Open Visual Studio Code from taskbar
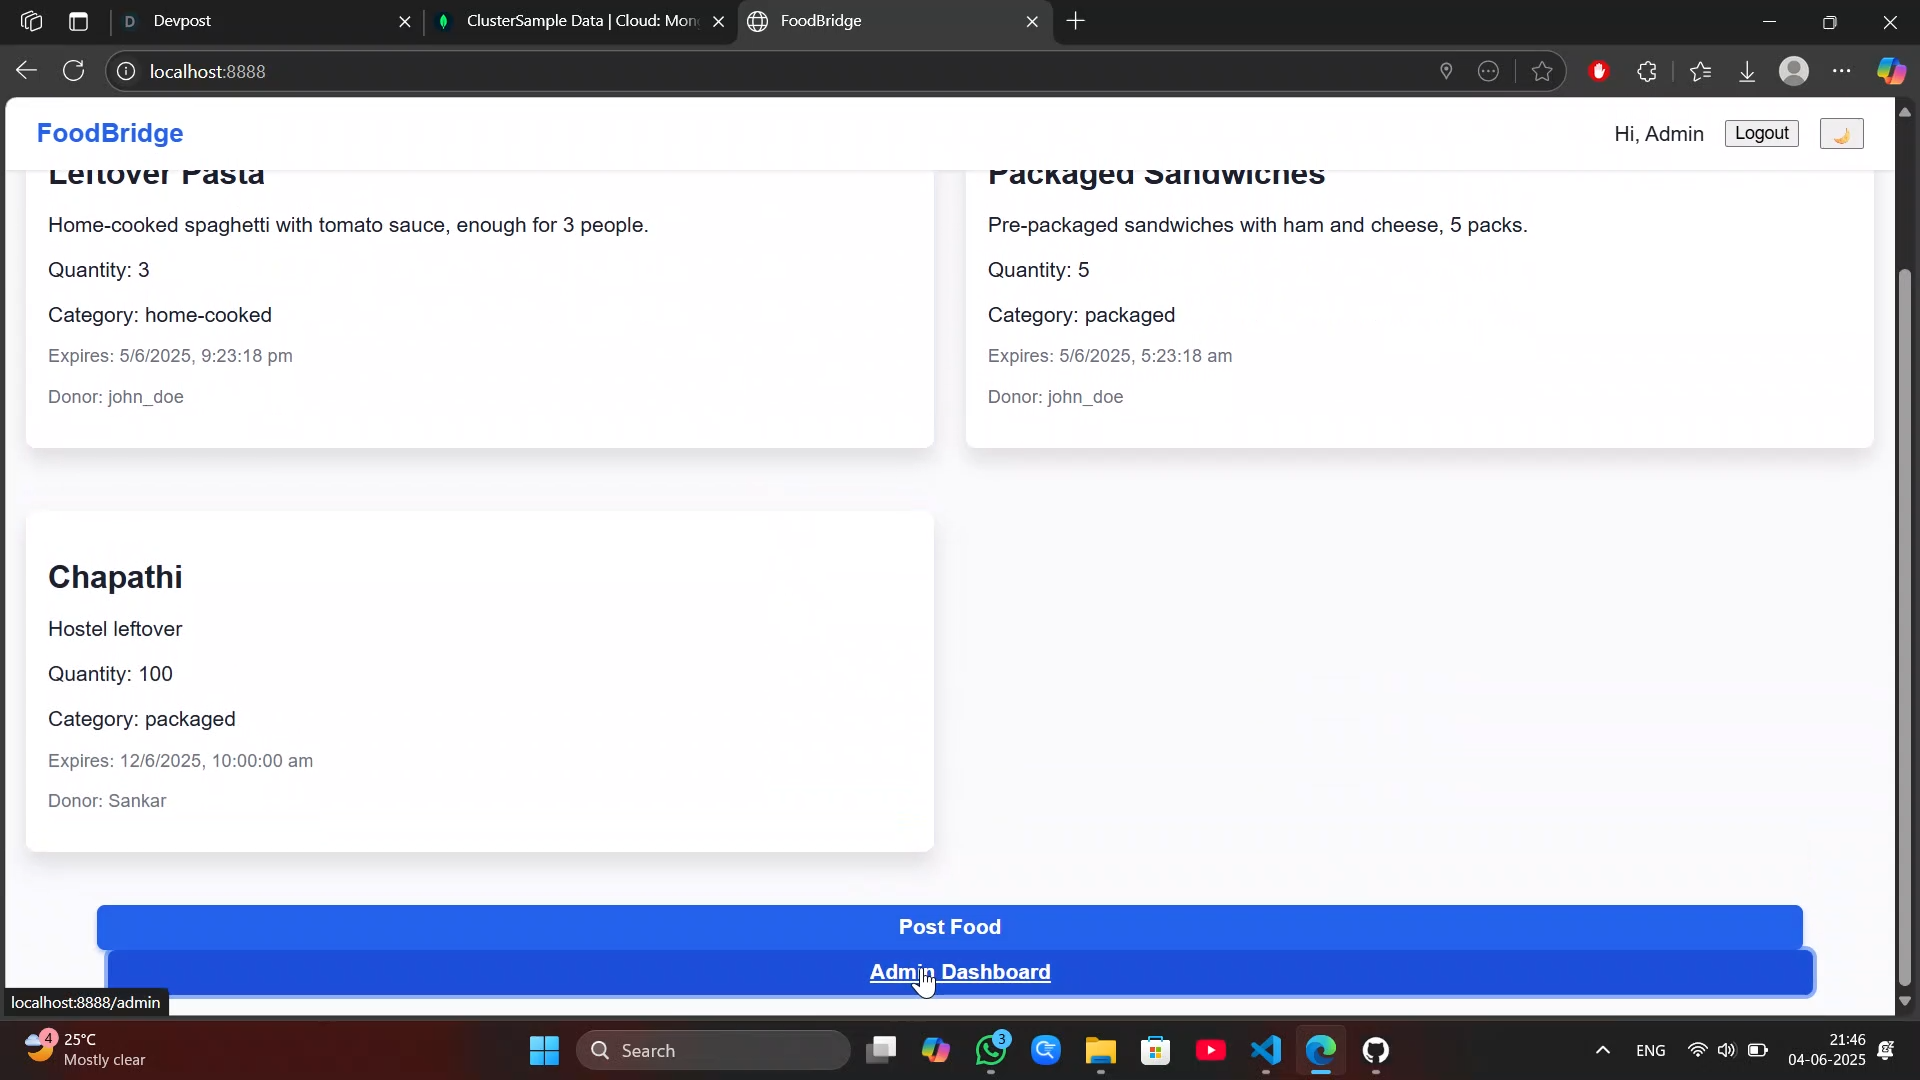1920x1080 pixels. click(x=1265, y=1051)
